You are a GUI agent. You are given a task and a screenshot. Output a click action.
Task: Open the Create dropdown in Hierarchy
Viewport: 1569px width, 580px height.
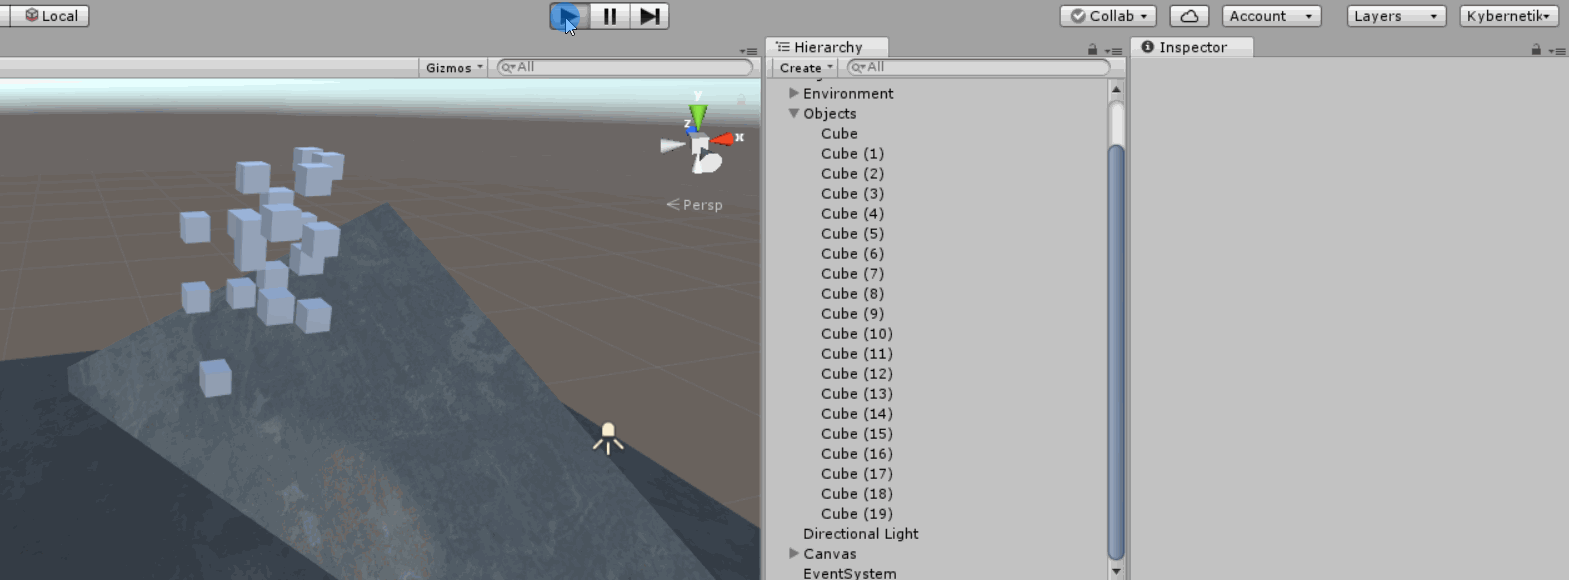pyautogui.click(x=805, y=67)
